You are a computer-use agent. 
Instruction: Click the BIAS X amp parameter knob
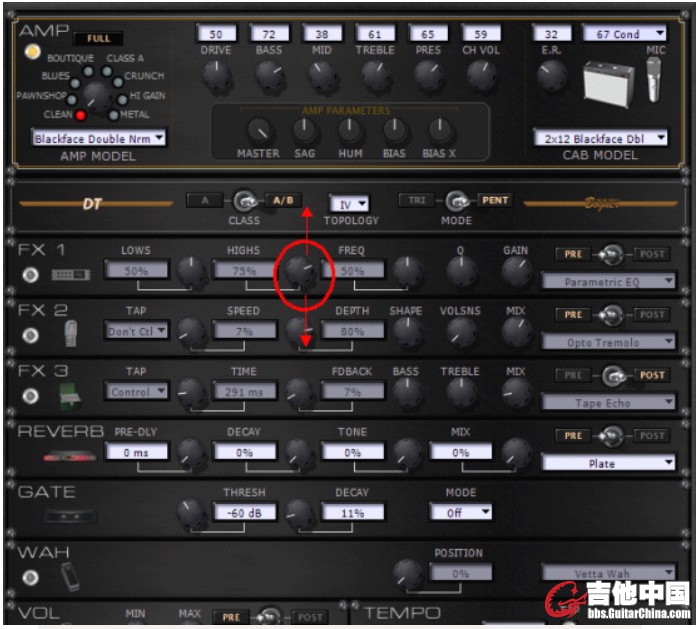(x=440, y=131)
